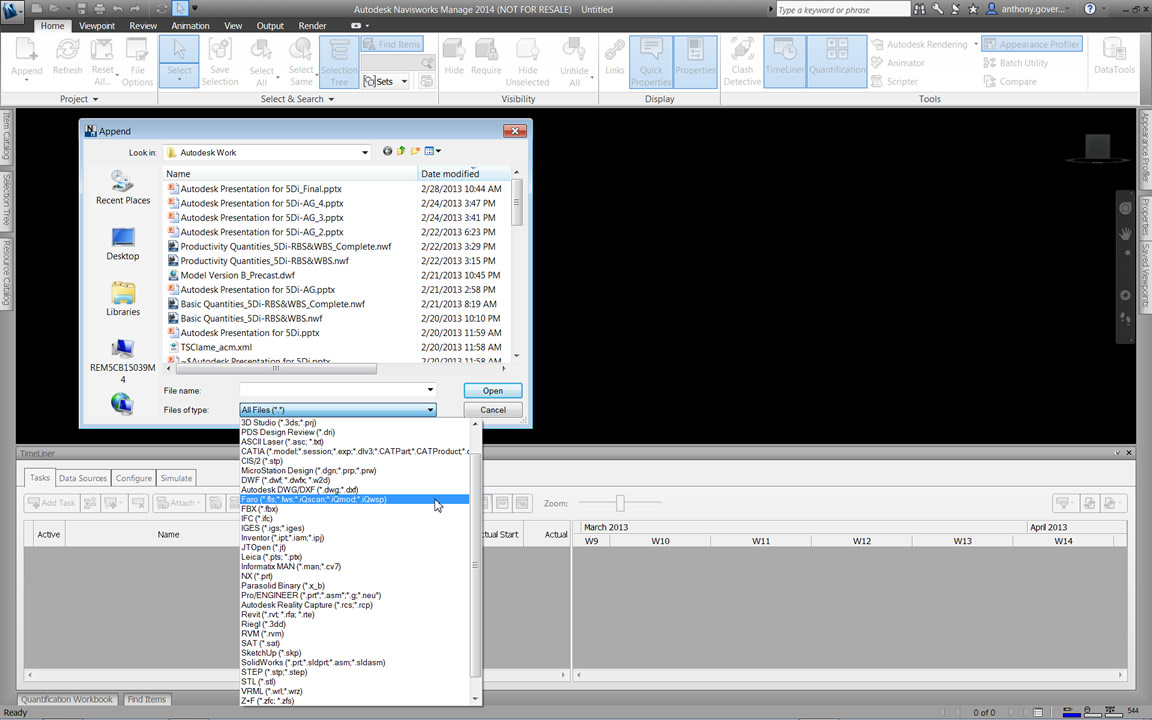Click the Links tool in Display panel
This screenshot has width=1152, height=720.
(614, 57)
